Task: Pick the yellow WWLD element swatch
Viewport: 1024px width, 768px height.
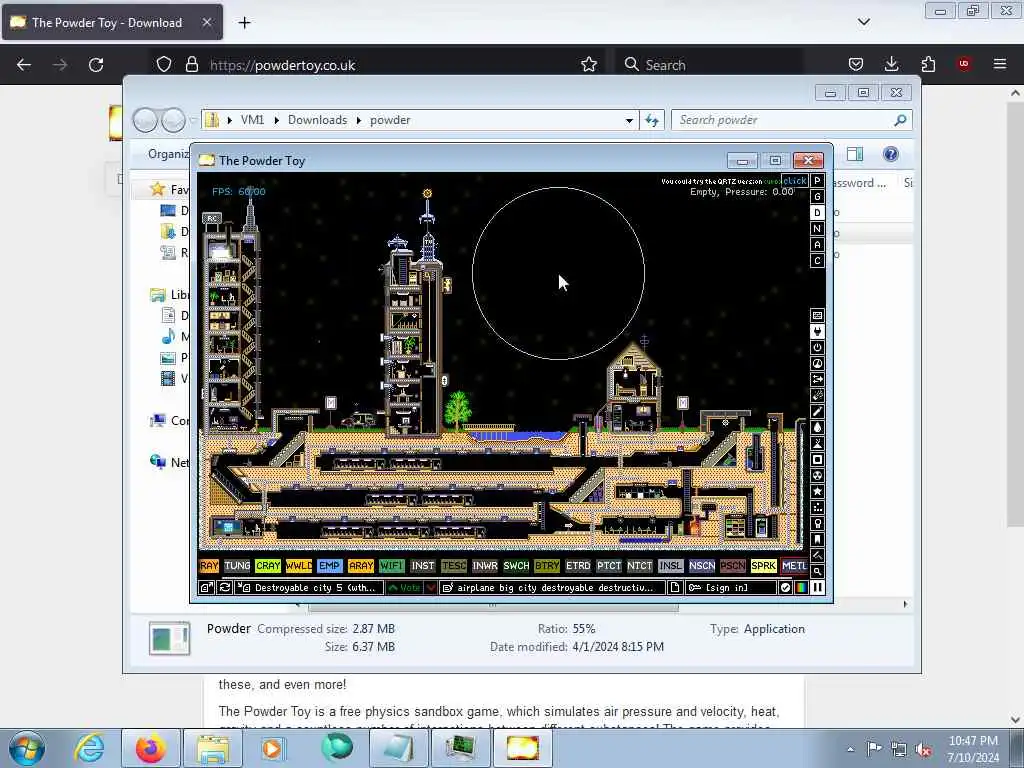Action: click(298, 566)
